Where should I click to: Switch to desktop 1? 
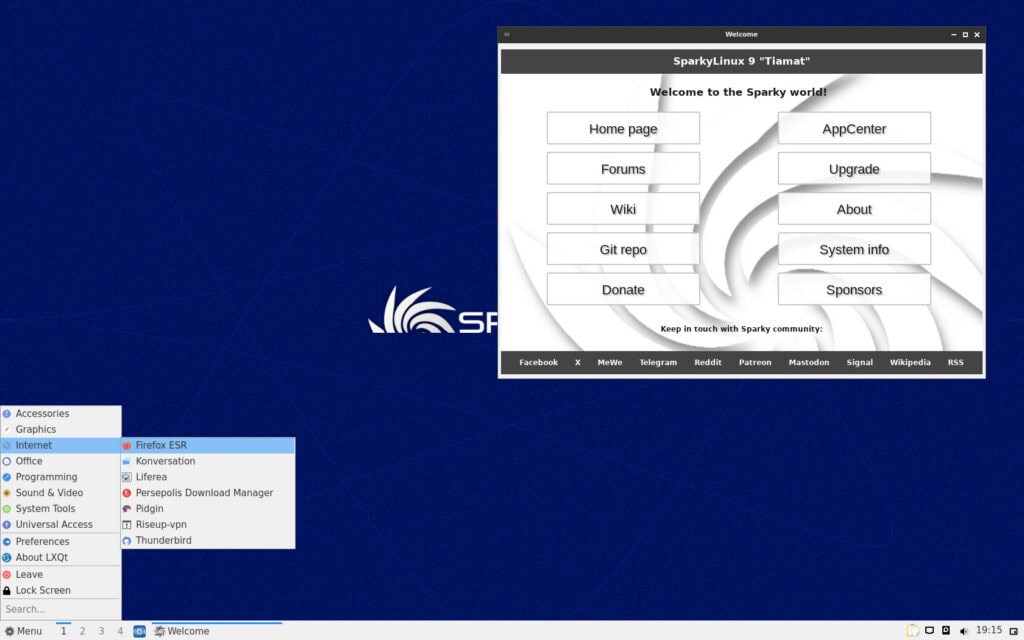(x=63, y=631)
